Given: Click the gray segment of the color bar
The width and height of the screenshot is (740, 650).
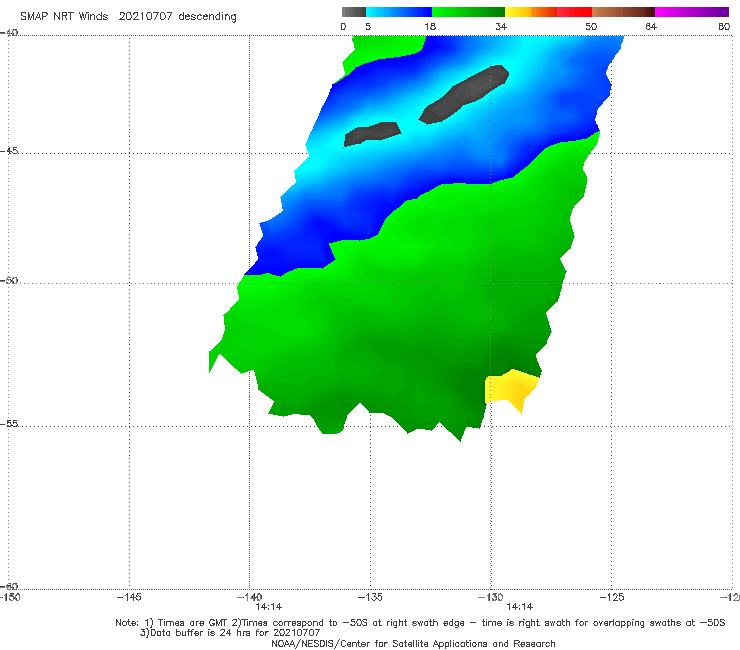Looking at the screenshot, I should [354, 12].
